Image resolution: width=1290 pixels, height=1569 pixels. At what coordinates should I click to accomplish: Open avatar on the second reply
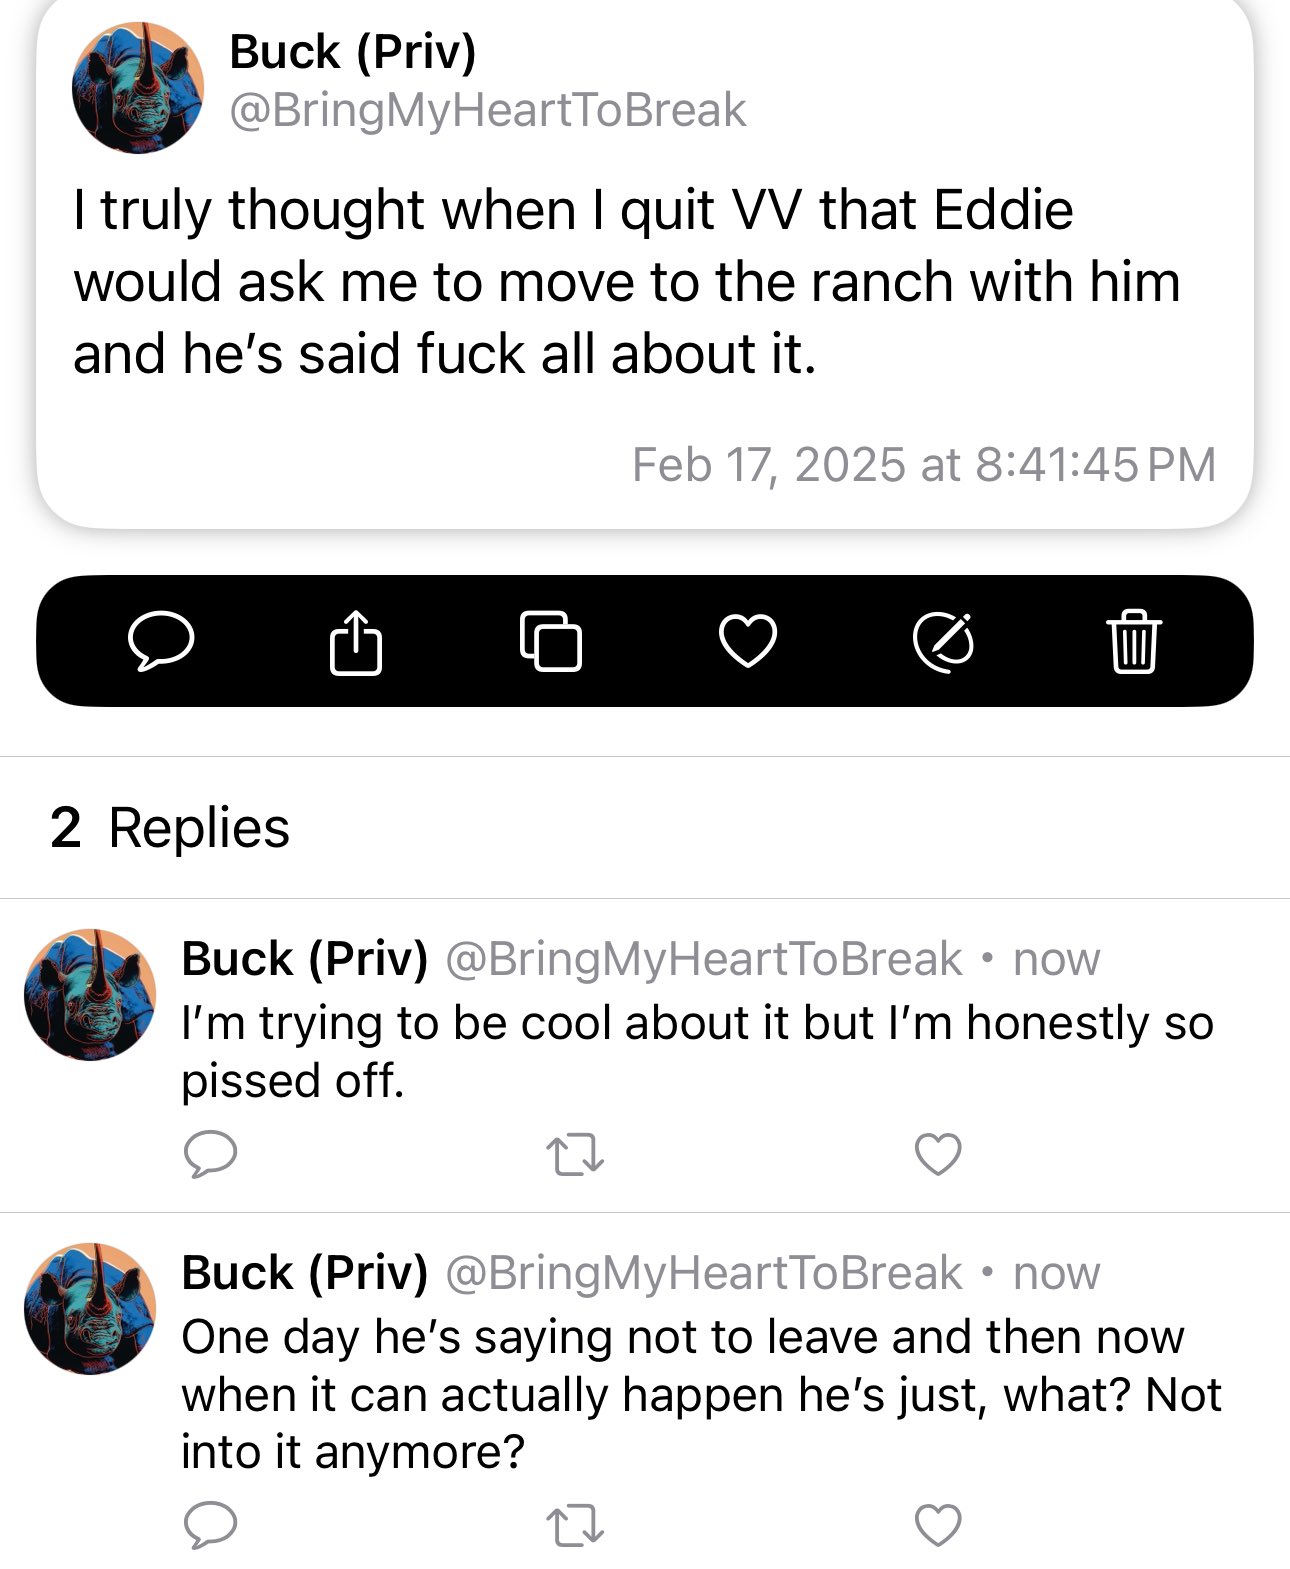(x=90, y=1308)
